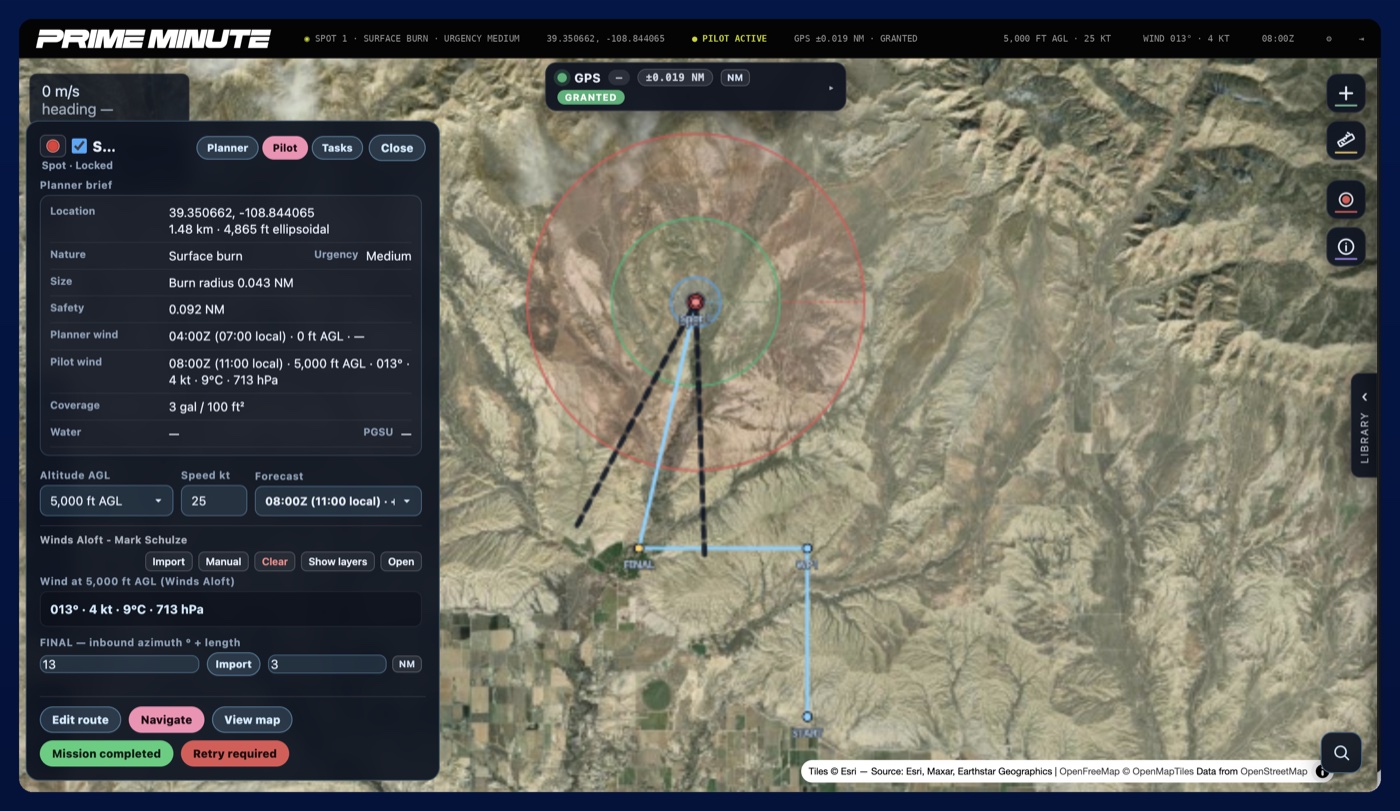Click the FINAL length input field

pyautogui.click(x=327, y=664)
